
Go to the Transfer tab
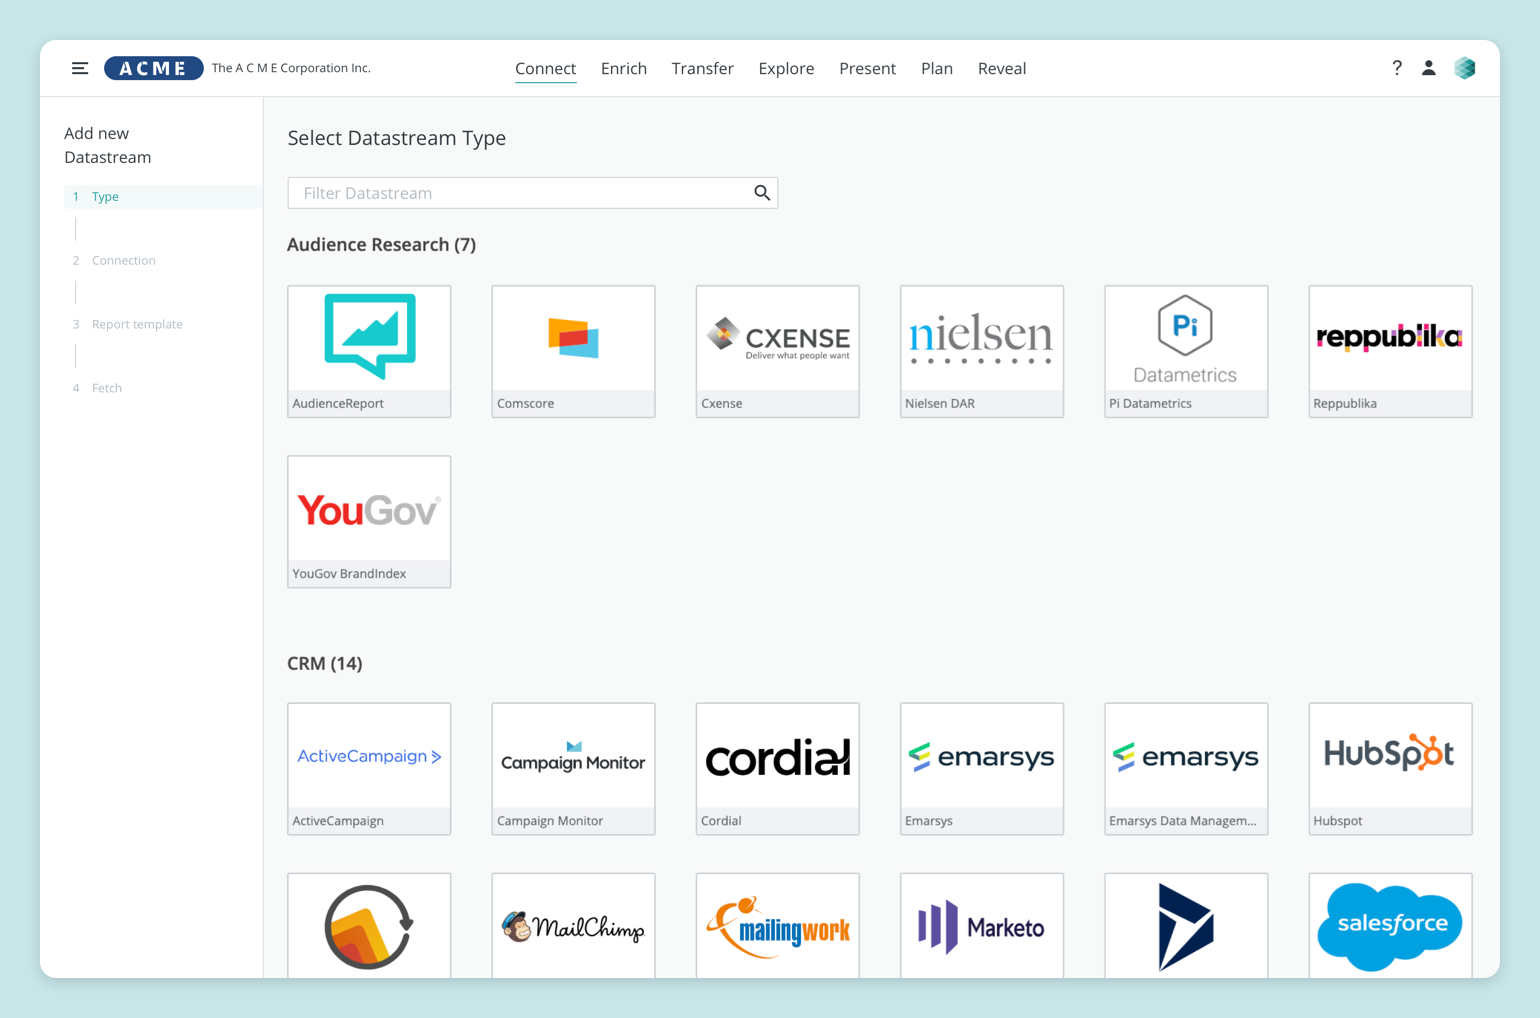702,68
